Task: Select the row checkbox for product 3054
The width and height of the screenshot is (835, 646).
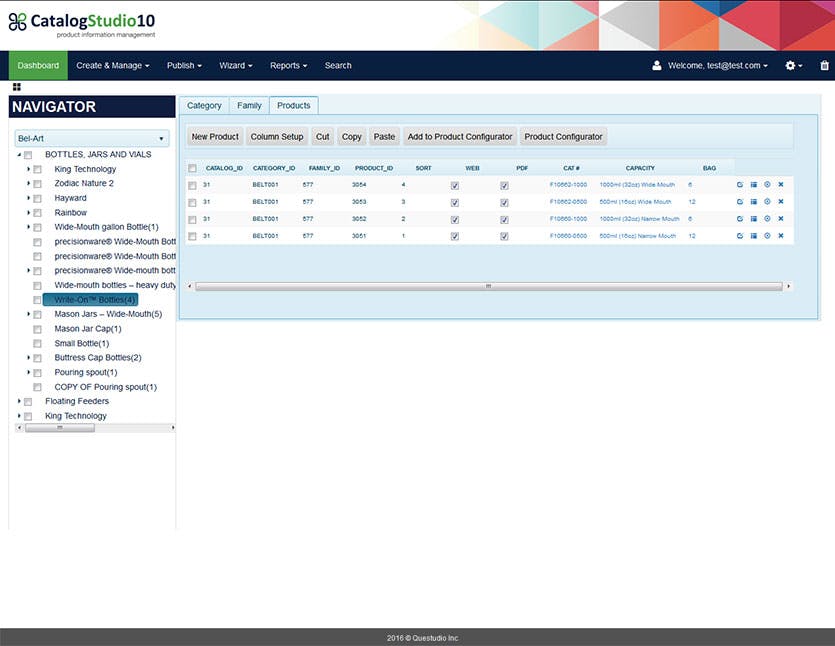Action: [192, 185]
